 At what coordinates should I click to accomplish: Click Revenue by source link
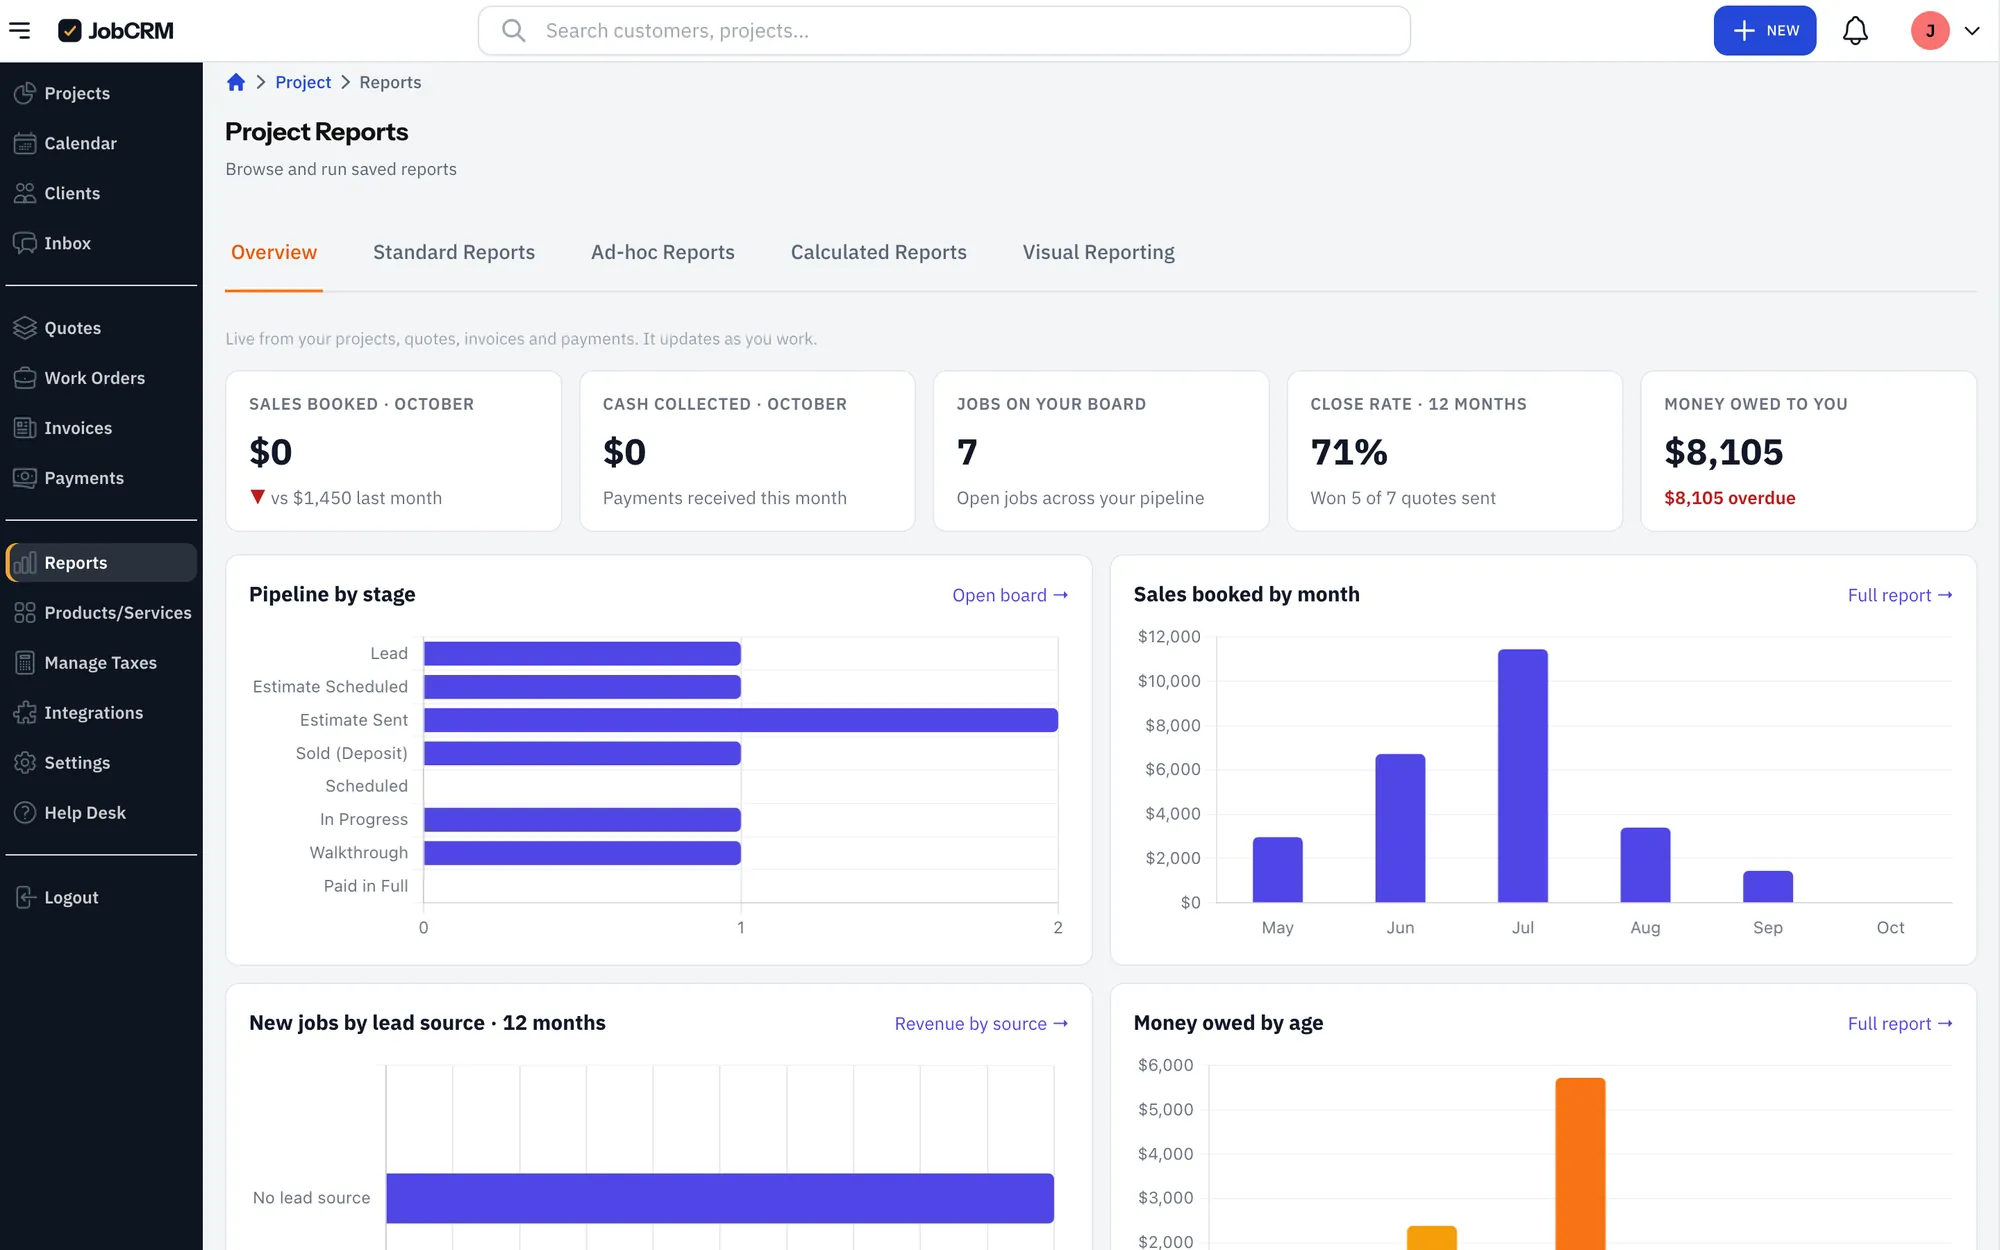point(981,1024)
